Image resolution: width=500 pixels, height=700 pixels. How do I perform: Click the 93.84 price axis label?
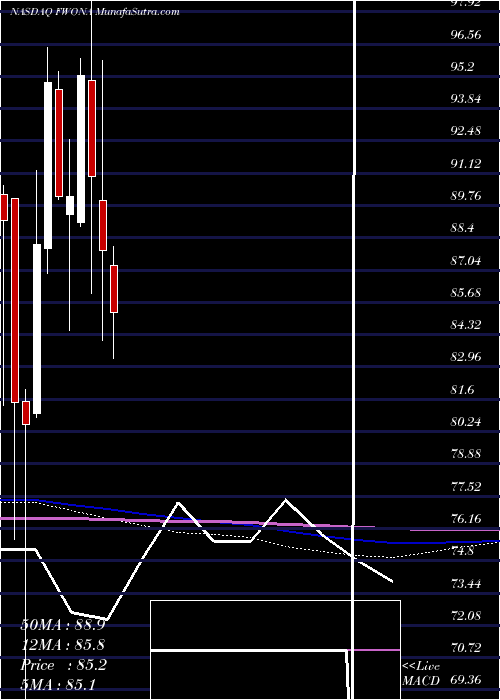[x=466, y=99]
